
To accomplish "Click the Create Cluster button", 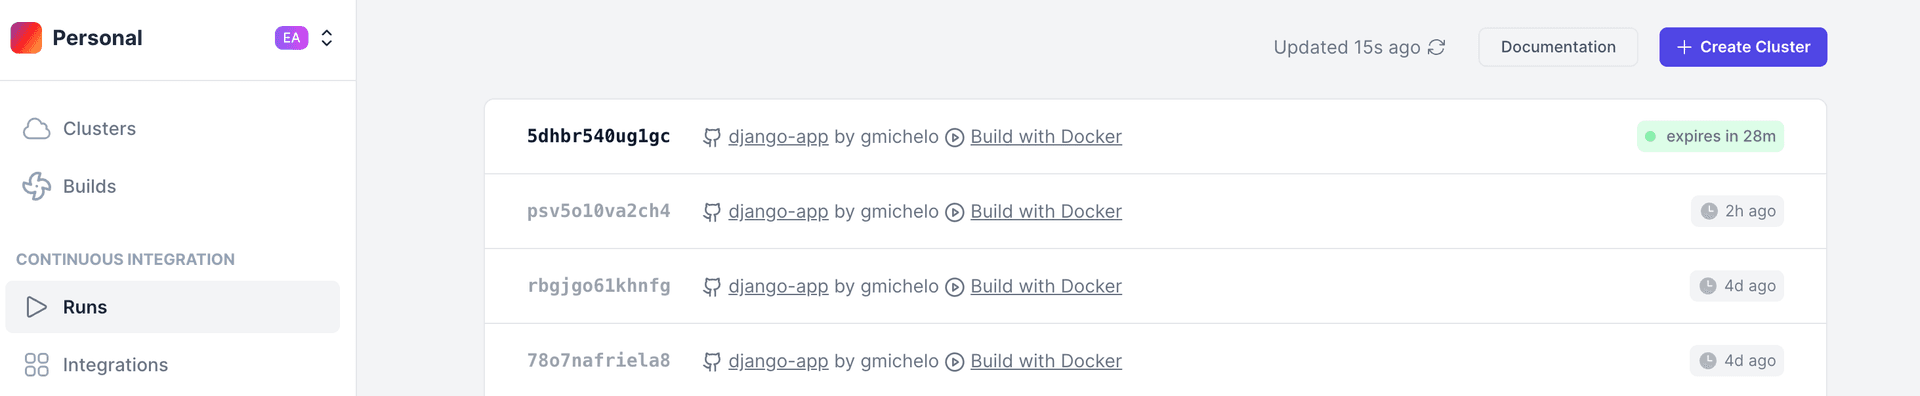I will tap(1743, 47).
